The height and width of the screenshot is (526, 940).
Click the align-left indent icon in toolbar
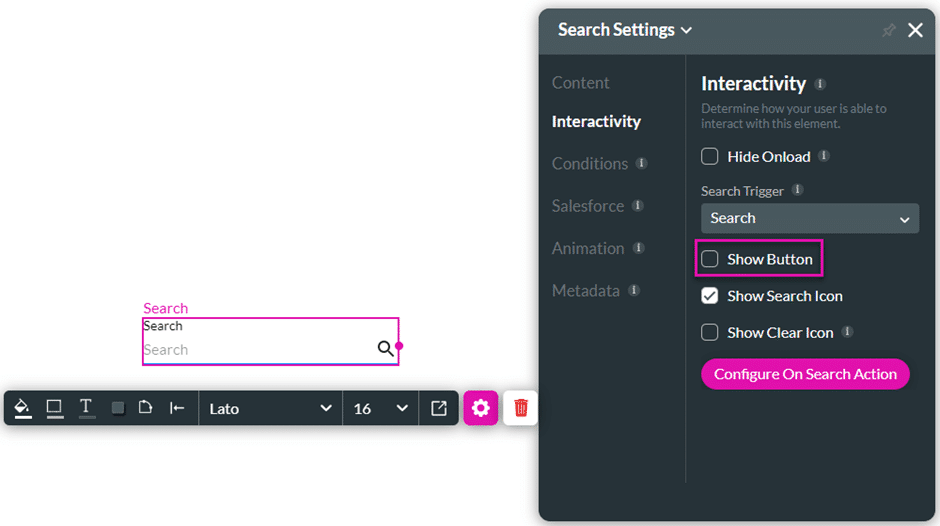pos(177,408)
